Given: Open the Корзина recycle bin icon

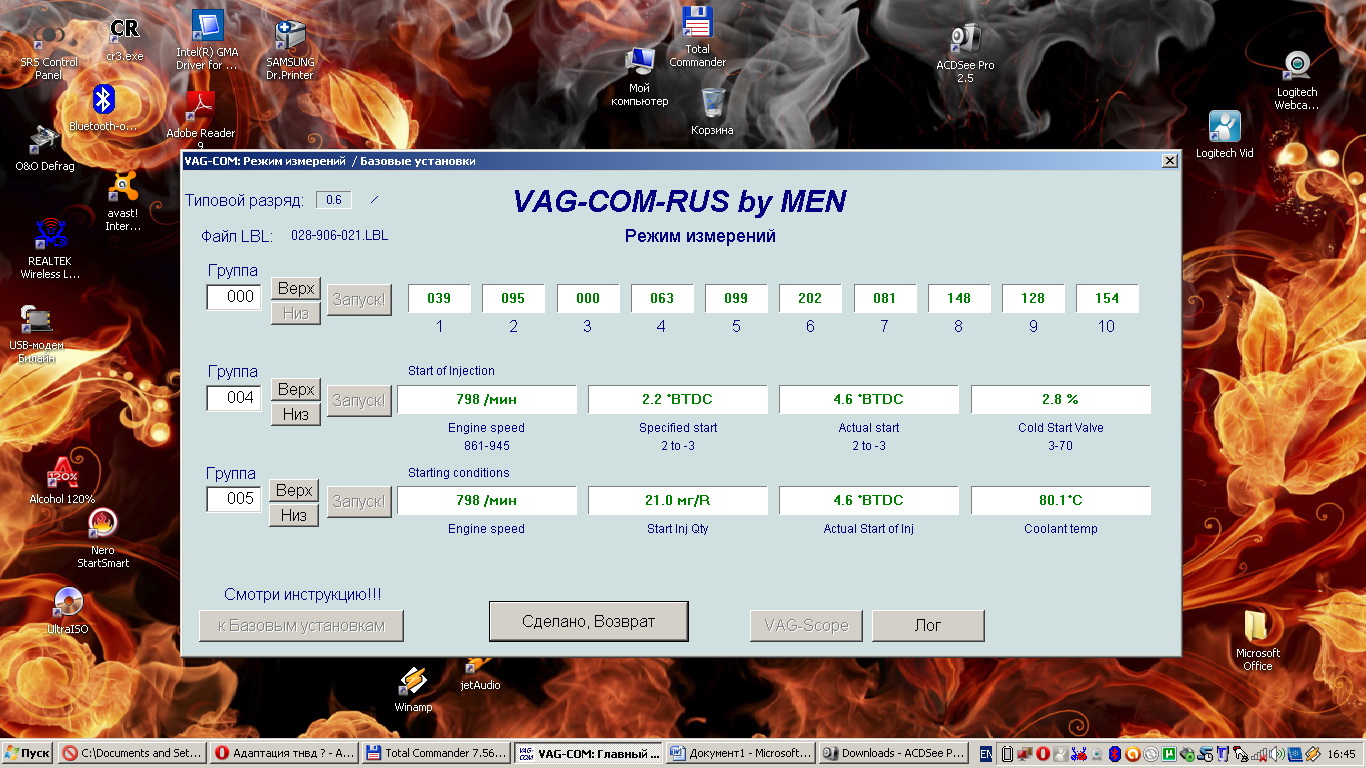Looking at the screenshot, I should pyautogui.click(x=712, y=110).
